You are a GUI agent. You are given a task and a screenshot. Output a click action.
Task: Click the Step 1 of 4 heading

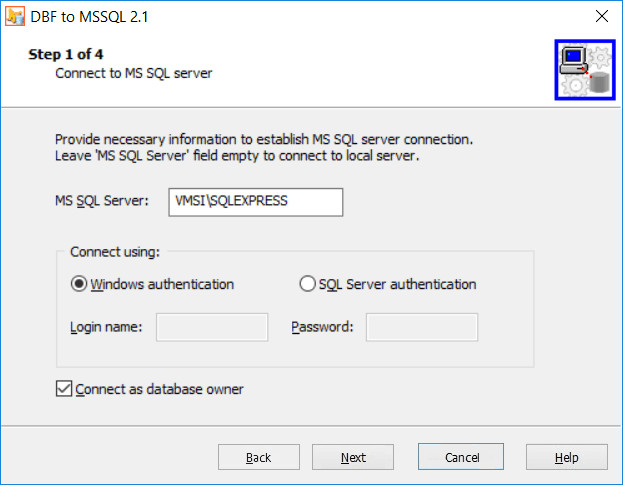click(66, 54)
